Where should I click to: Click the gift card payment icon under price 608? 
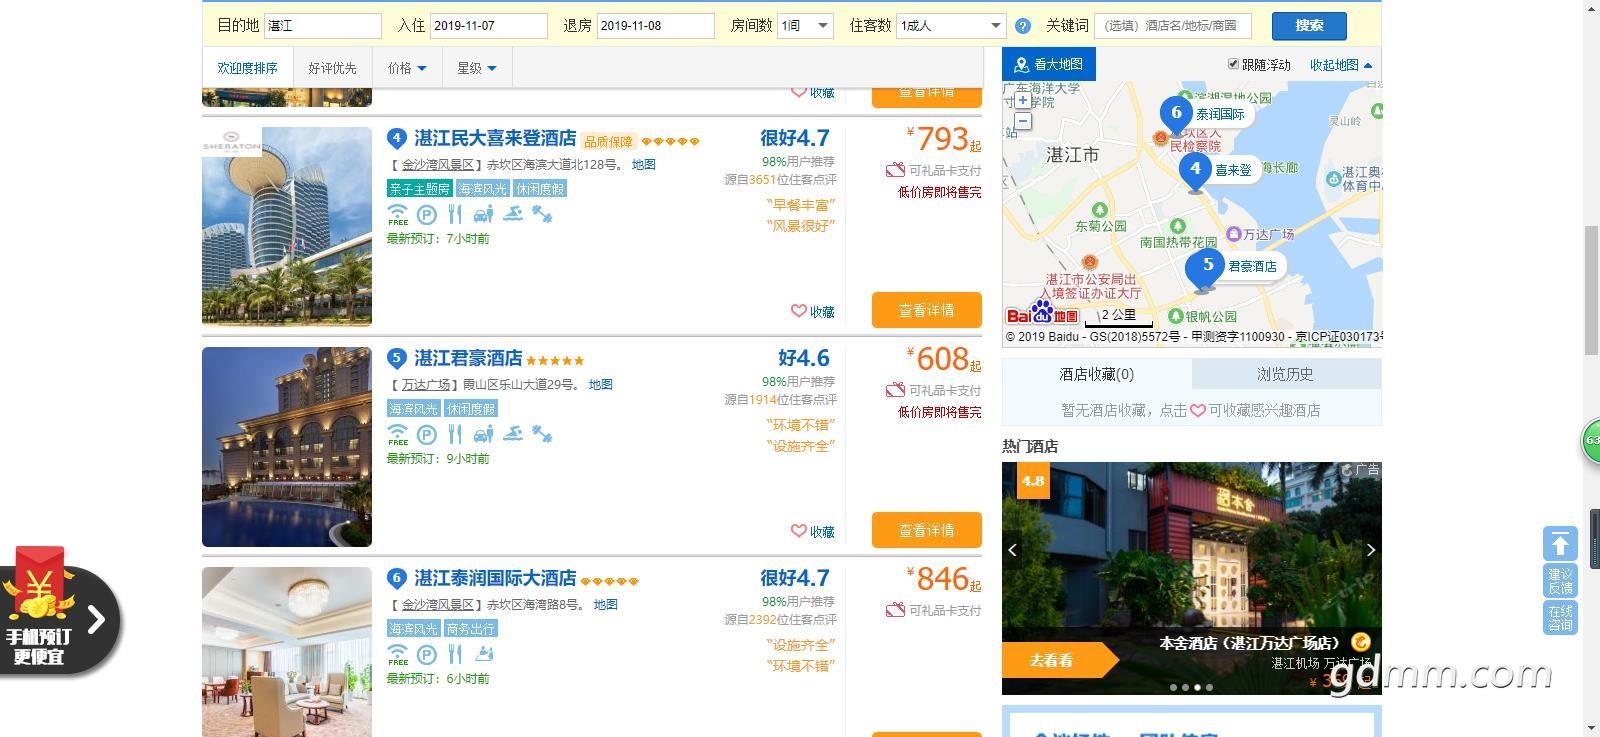(x=895, y=390)
